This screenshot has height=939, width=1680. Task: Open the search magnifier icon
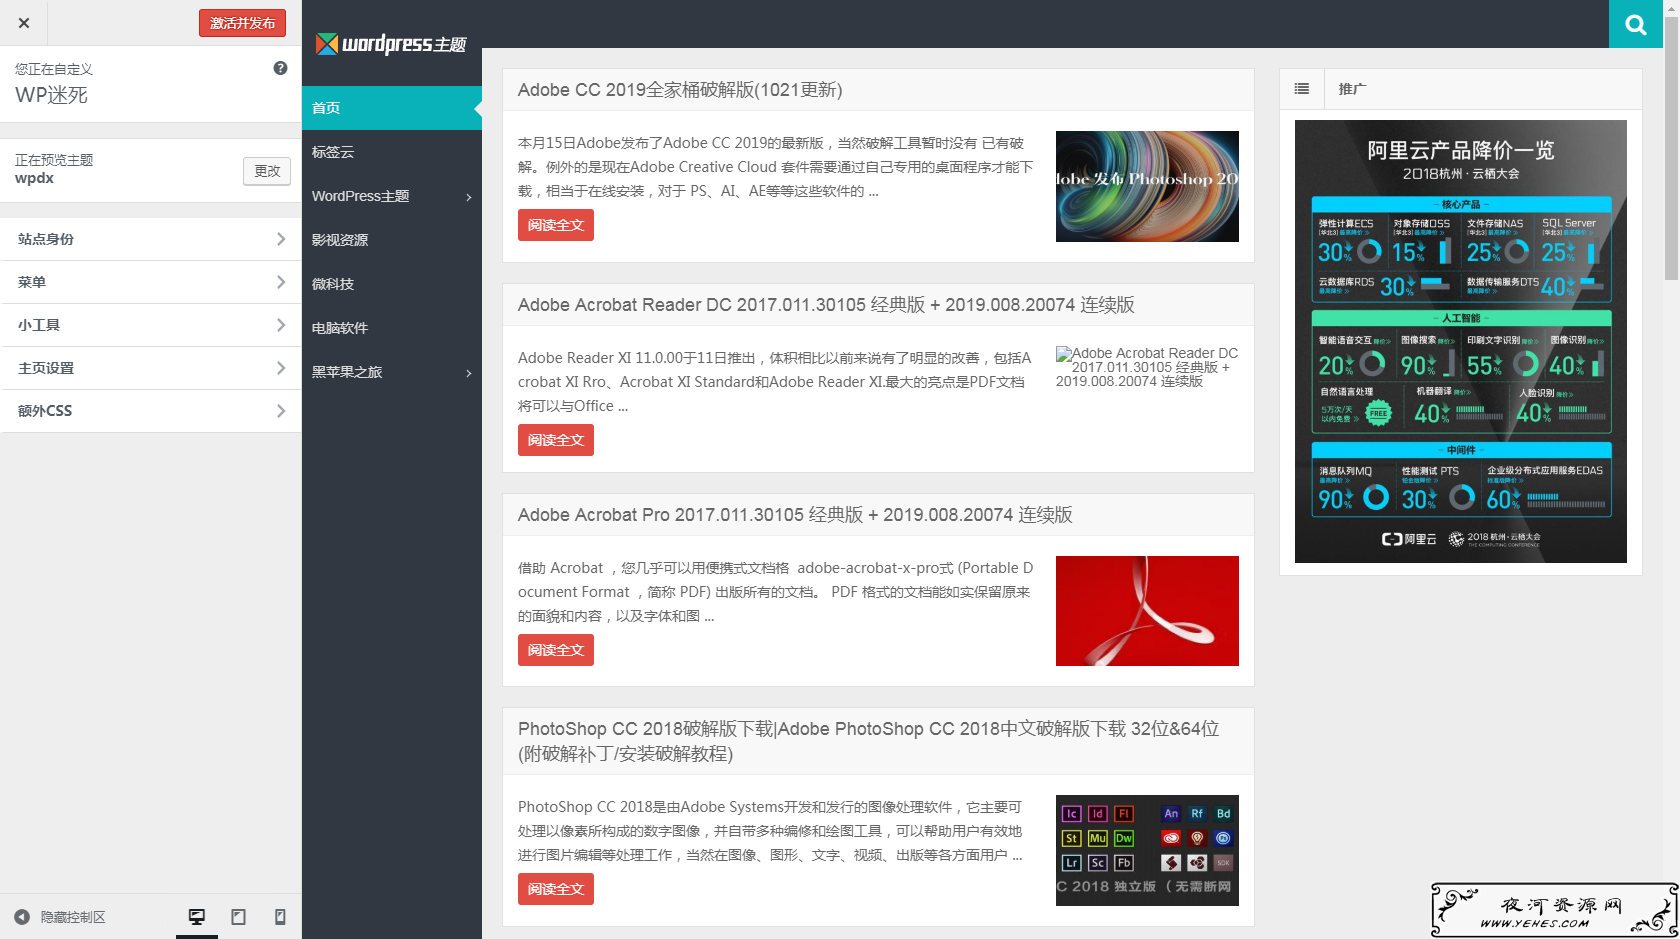tap(1636, 24)
